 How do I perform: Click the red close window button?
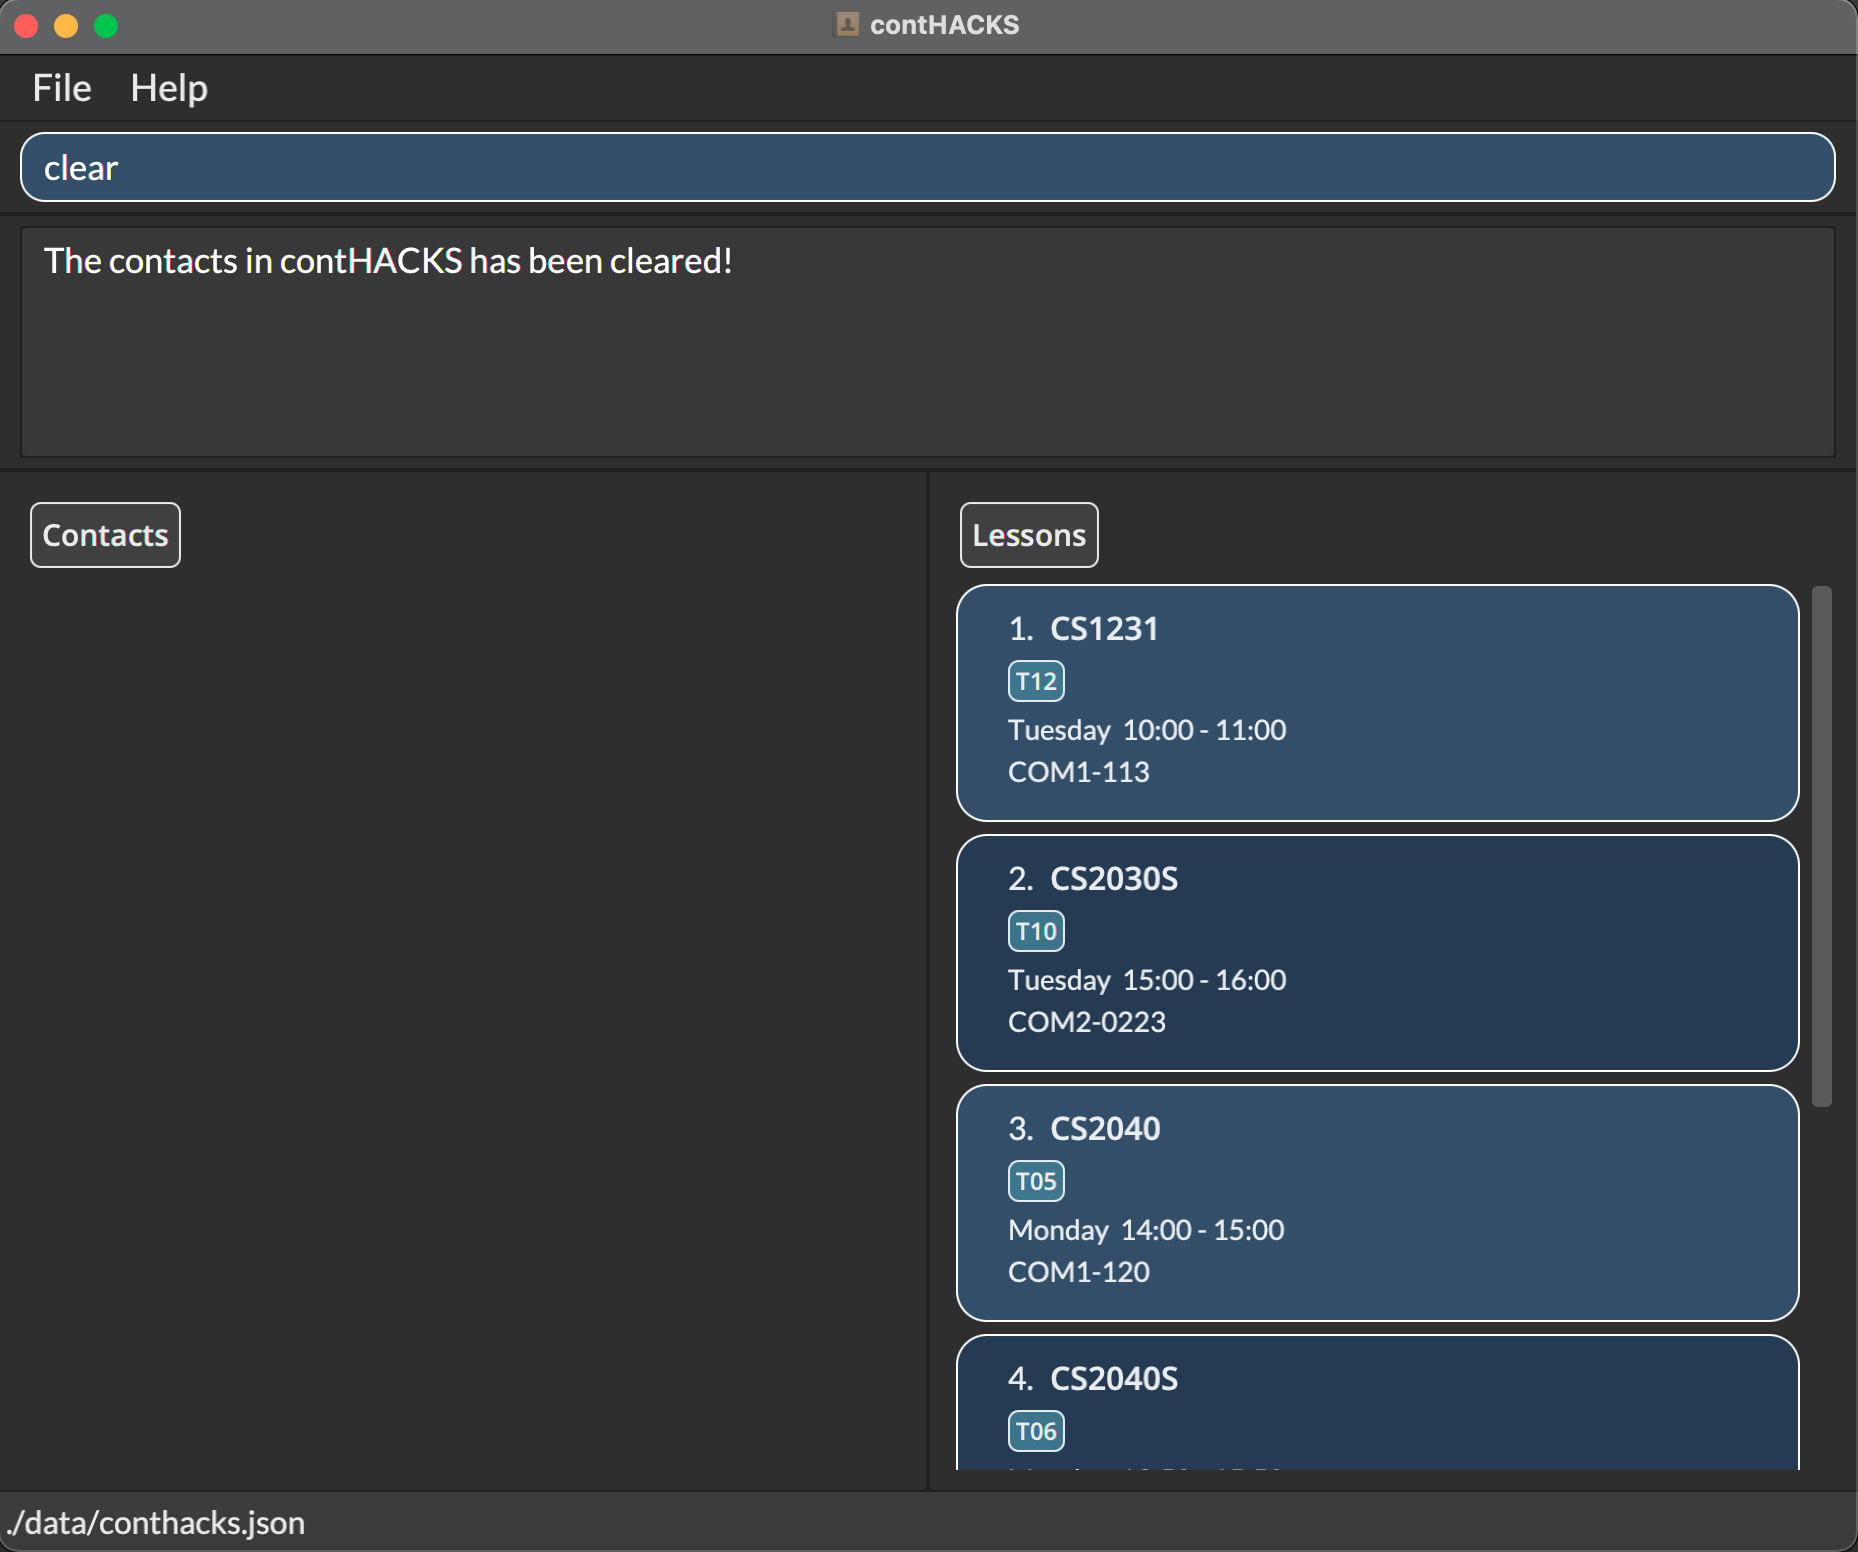coord(26,26)
